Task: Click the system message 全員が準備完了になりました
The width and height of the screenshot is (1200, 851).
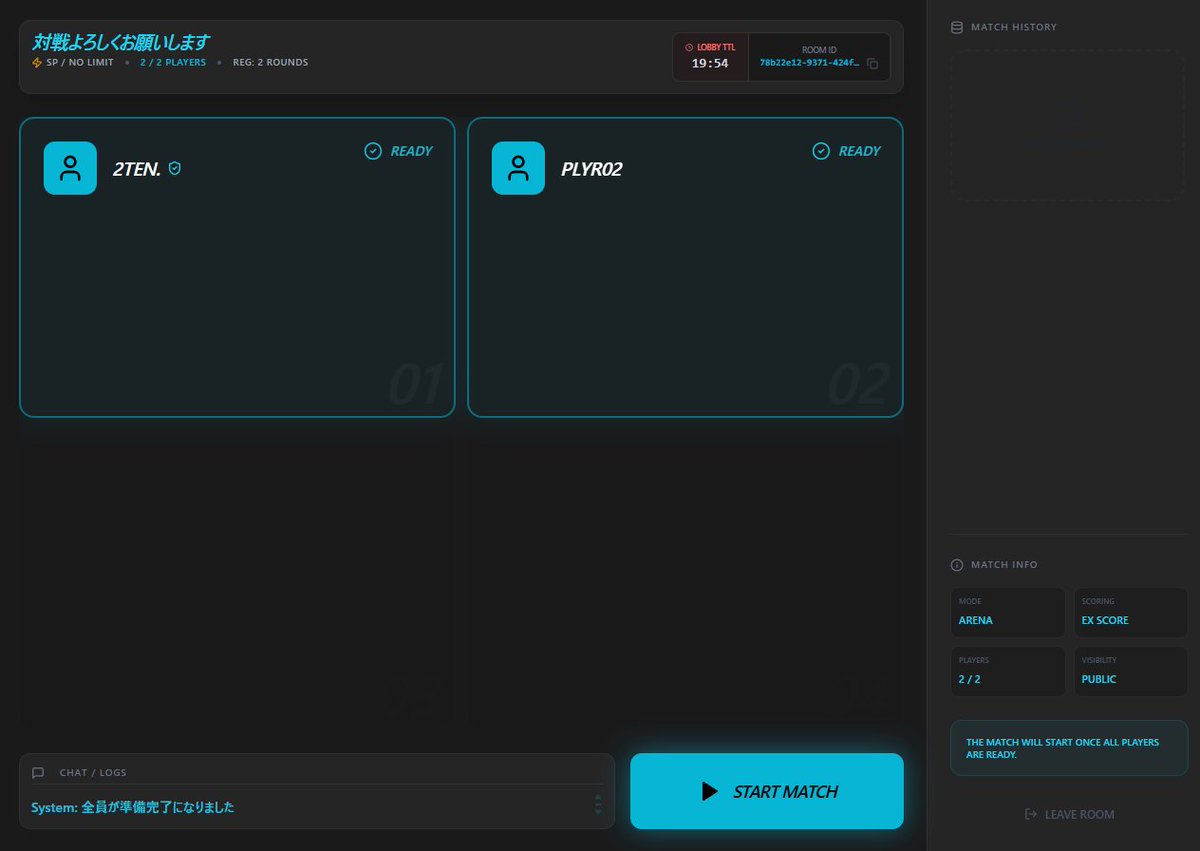Action: (158, 807)
